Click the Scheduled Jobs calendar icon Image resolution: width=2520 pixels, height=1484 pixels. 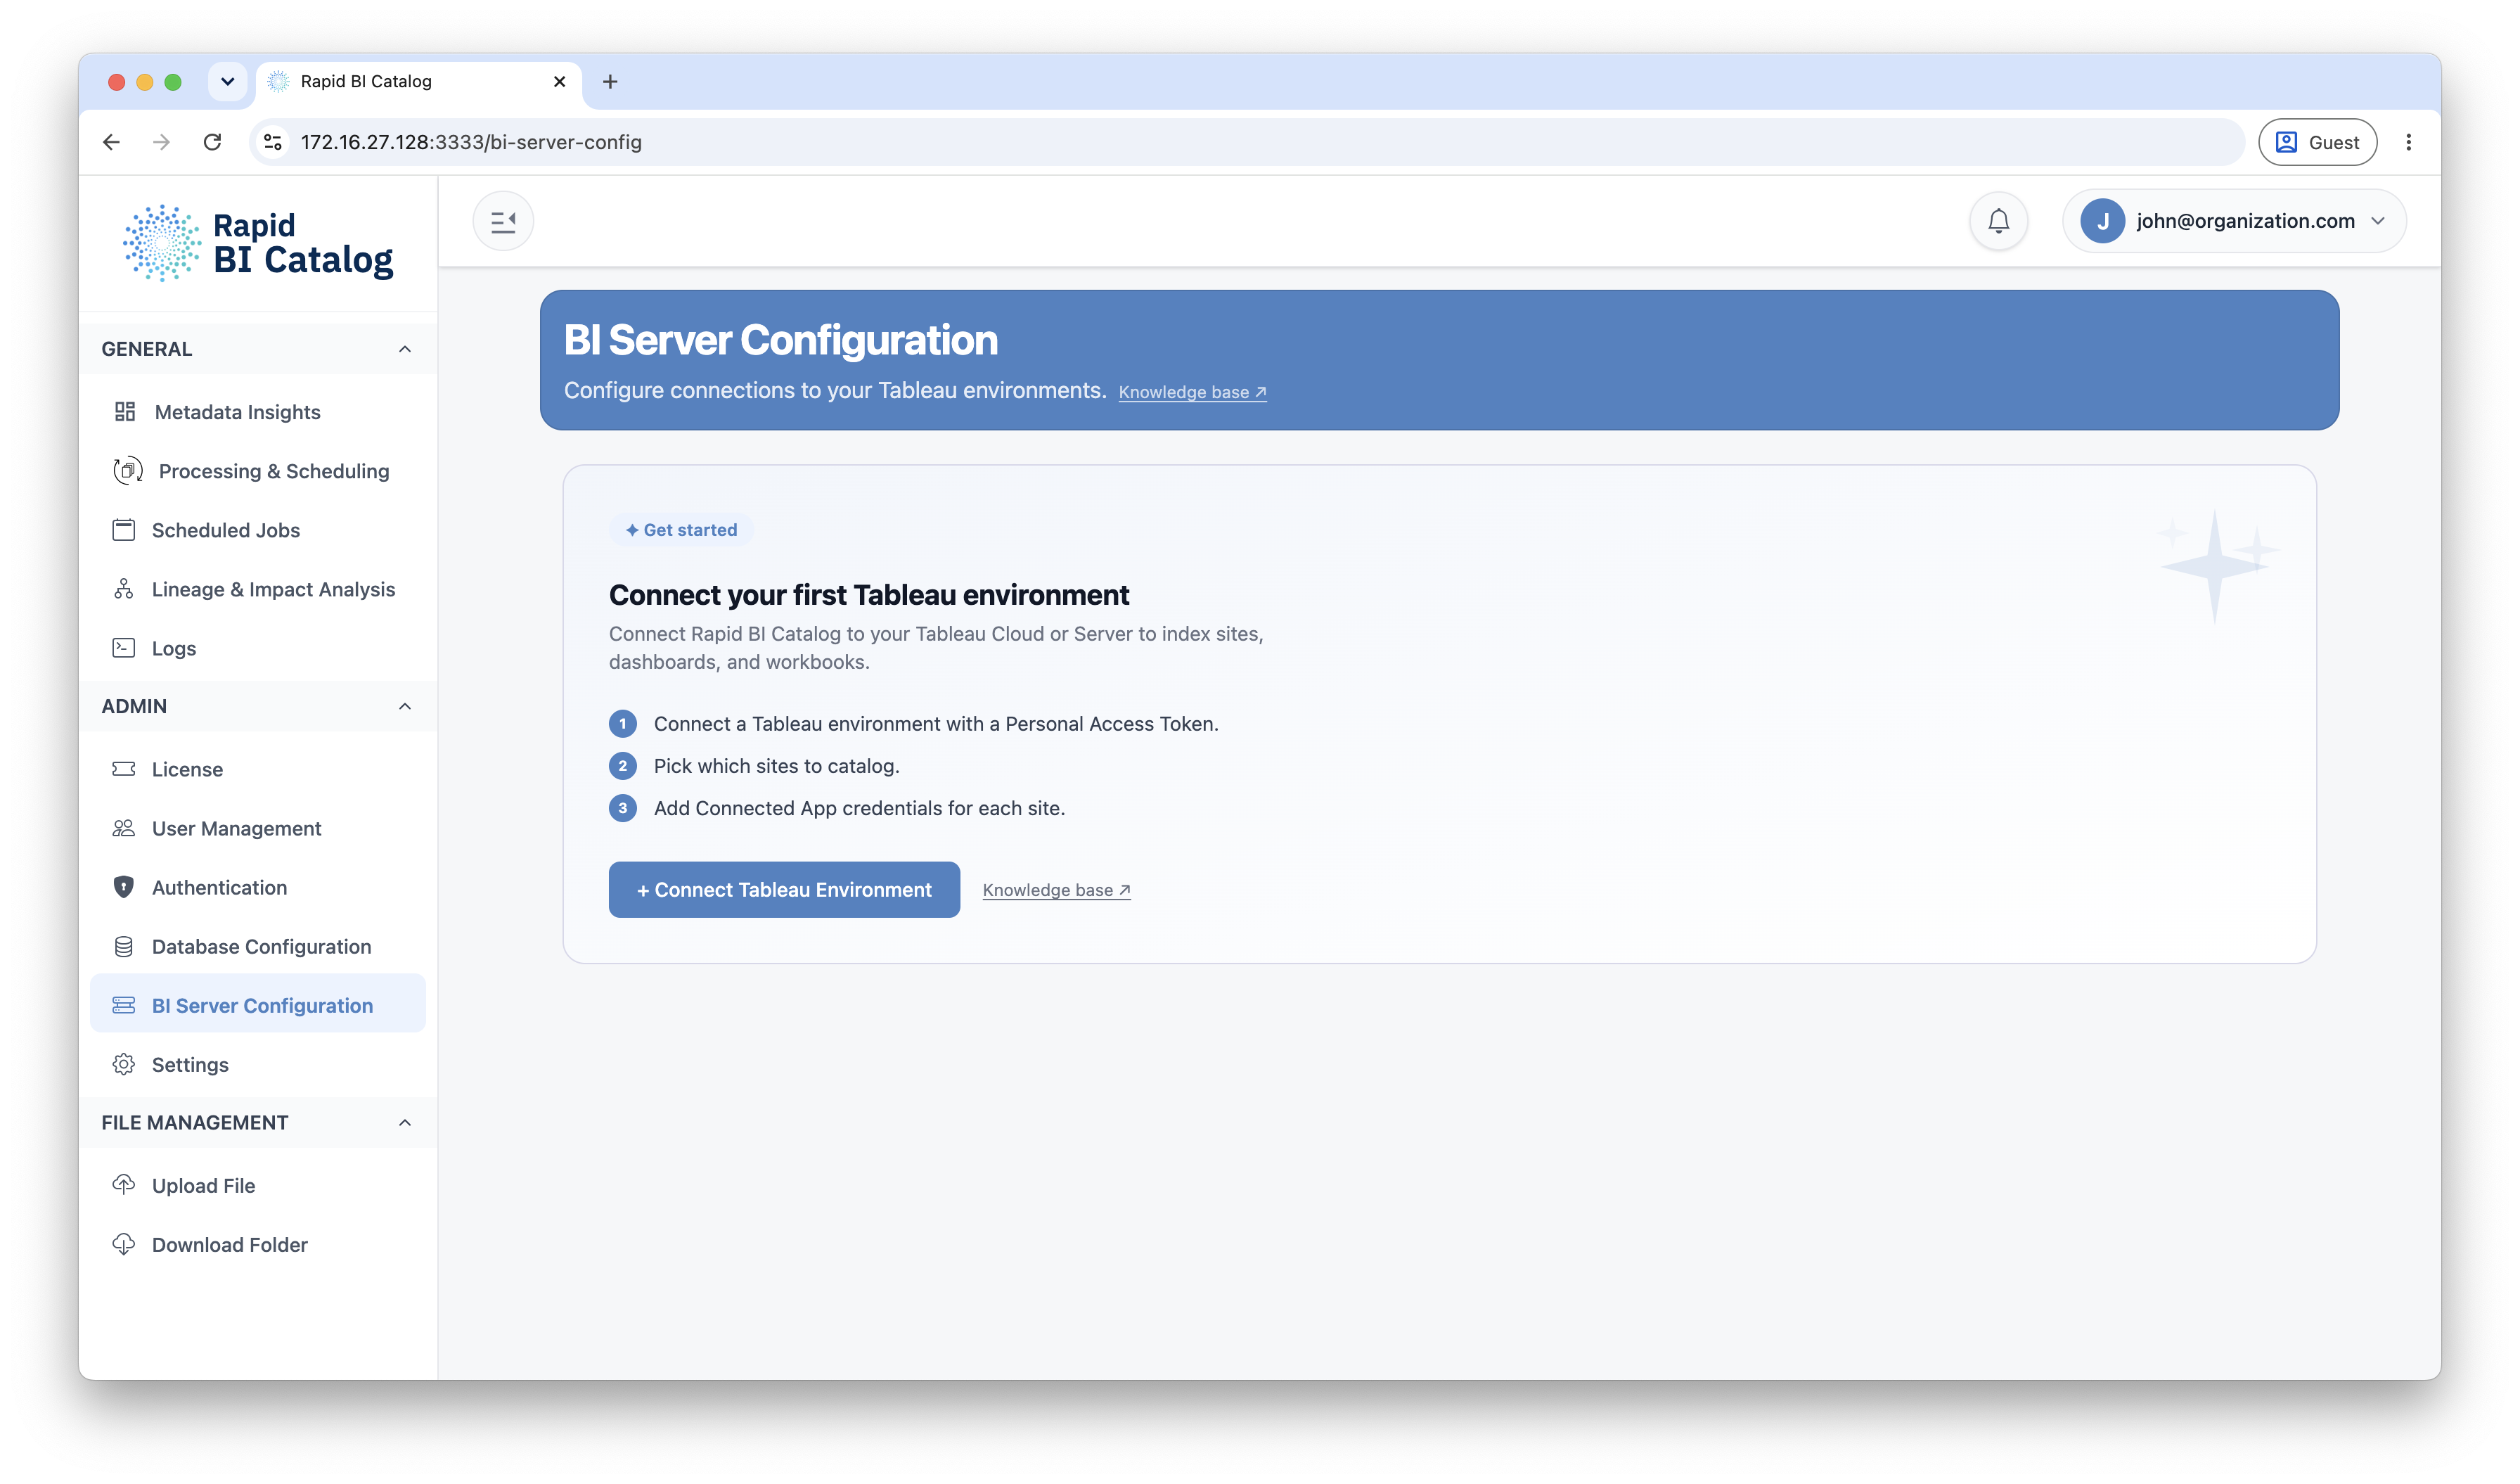click(124, 530)
